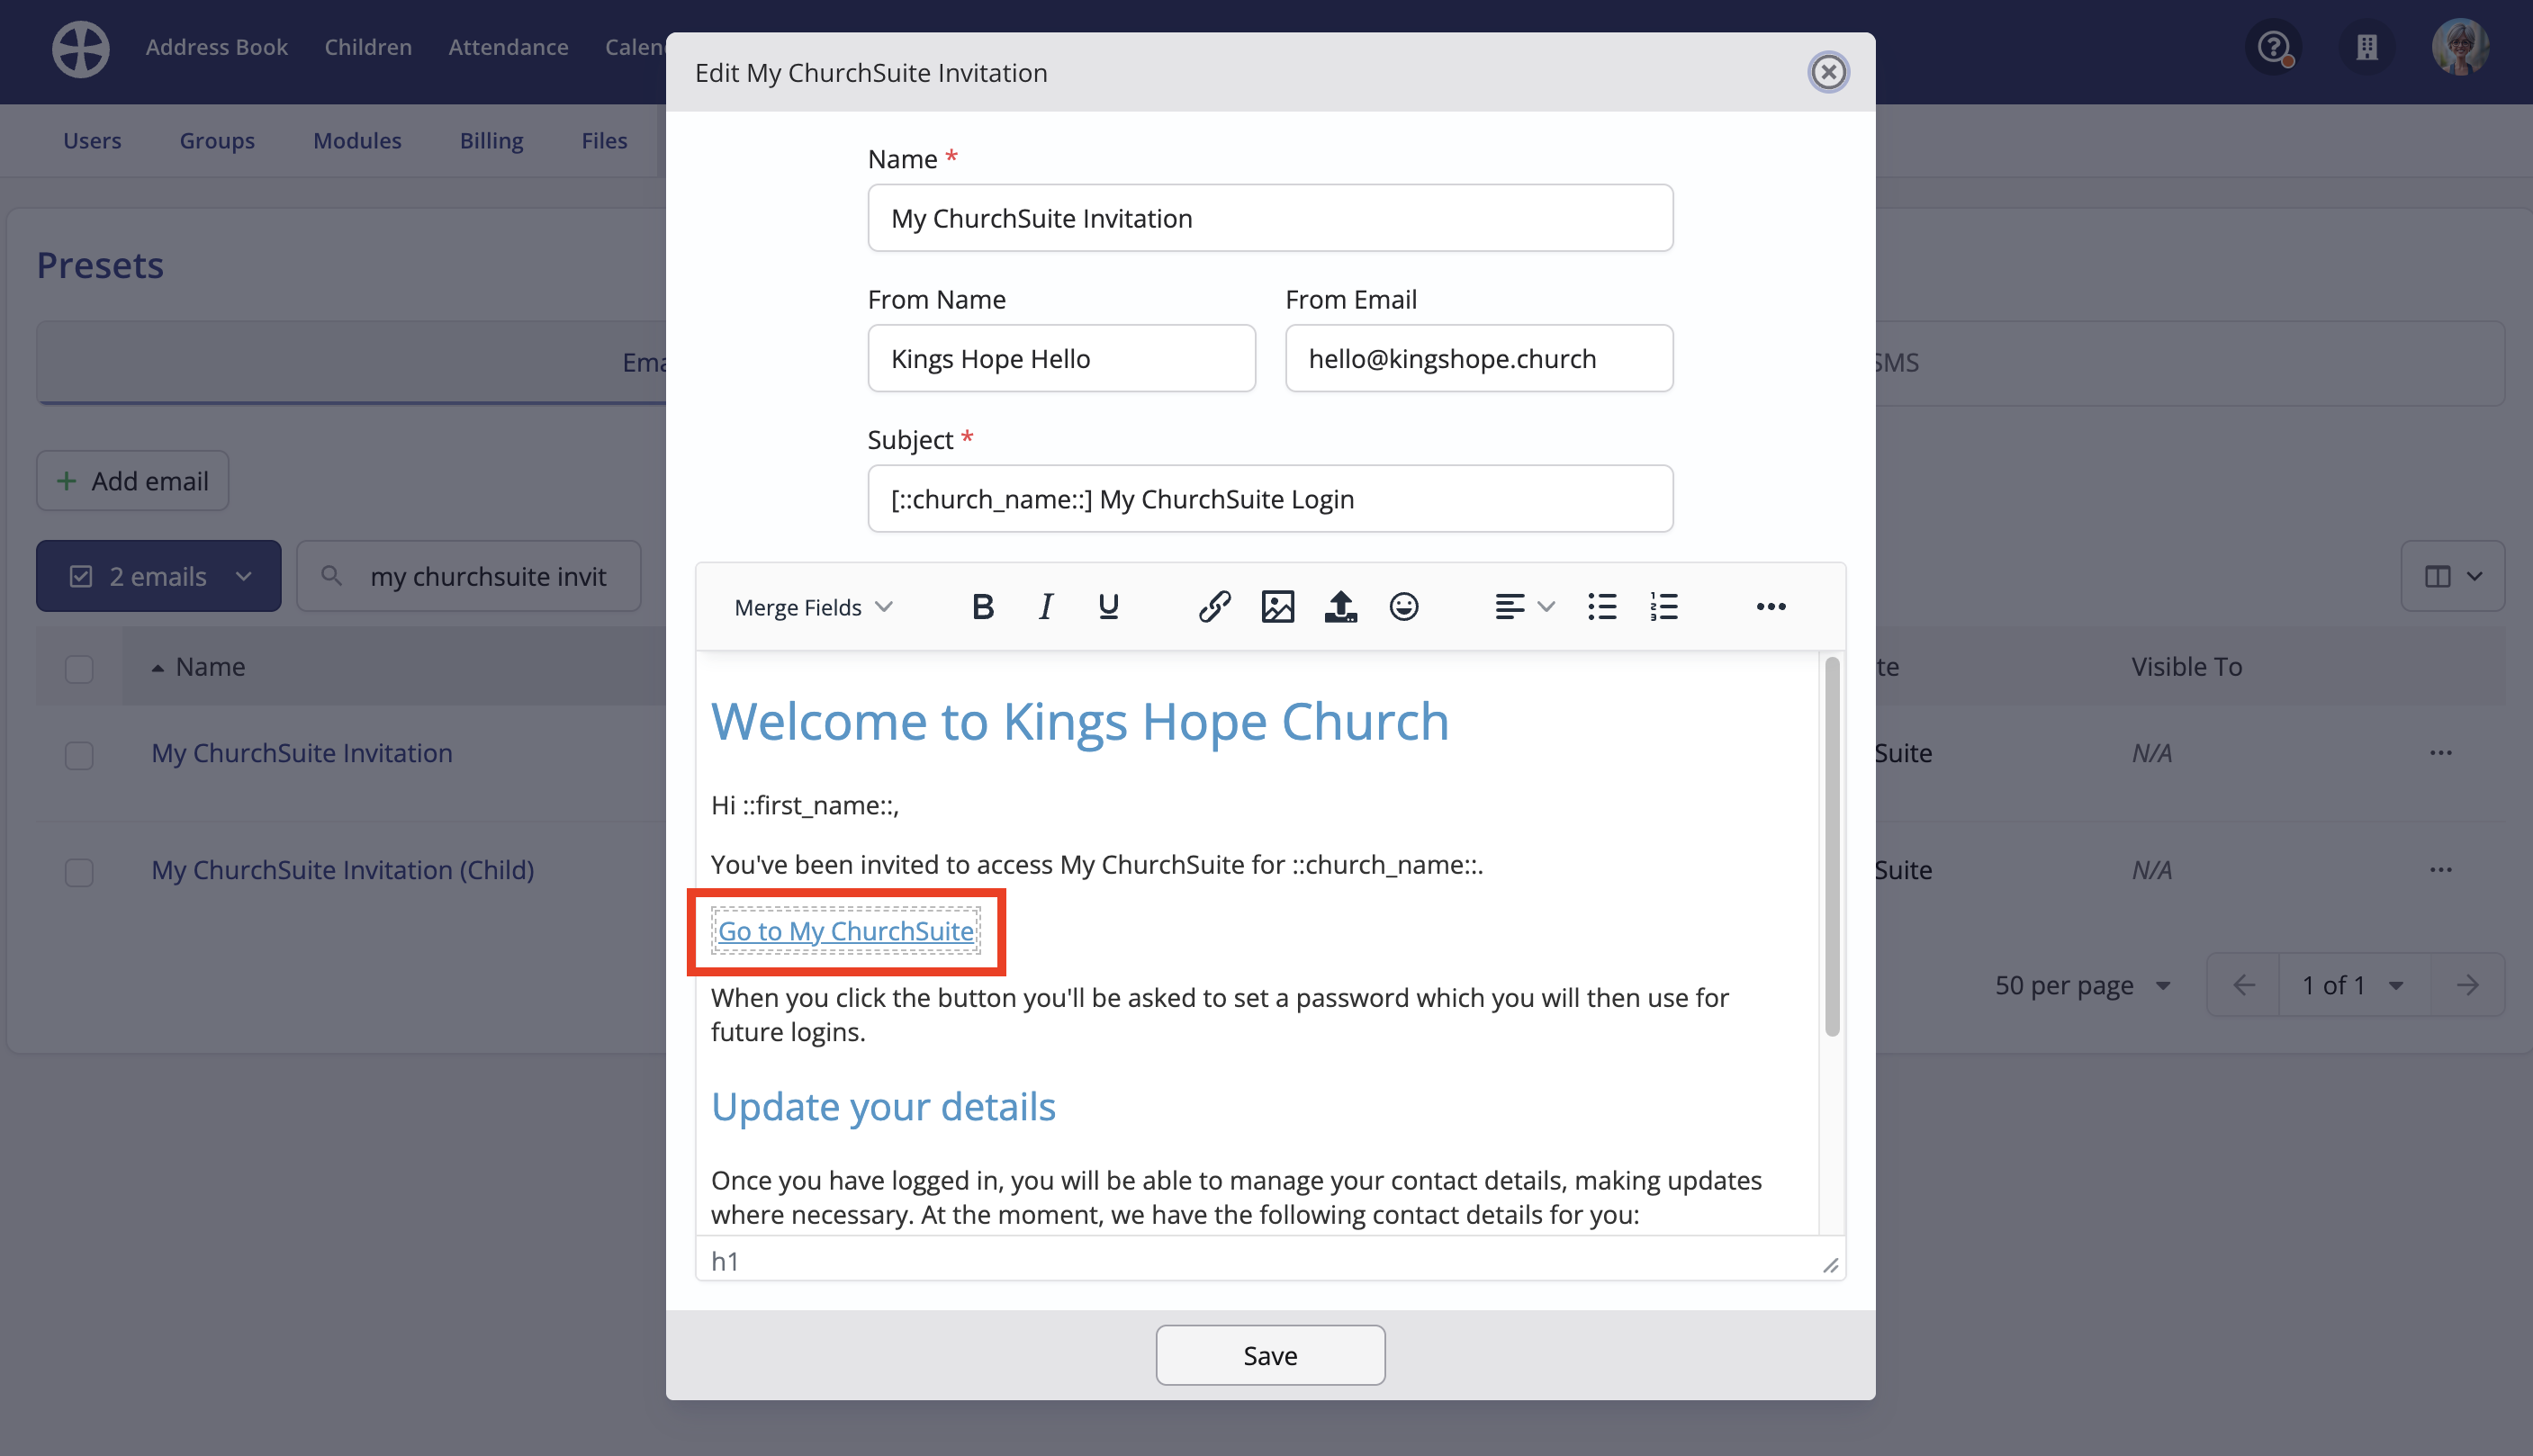Save the edited email preset

(x=1270, y=1354)
